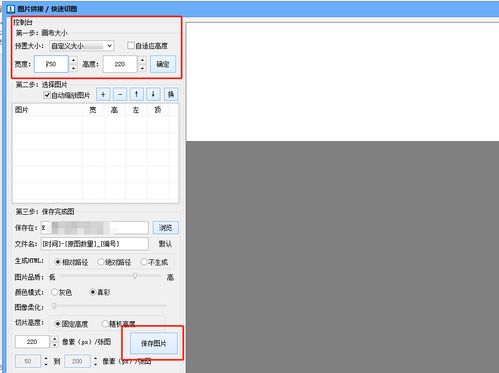This screenshot has width=499, height=373.
Task: Click the 保存在 save path field
Action: tap(95, 228)
